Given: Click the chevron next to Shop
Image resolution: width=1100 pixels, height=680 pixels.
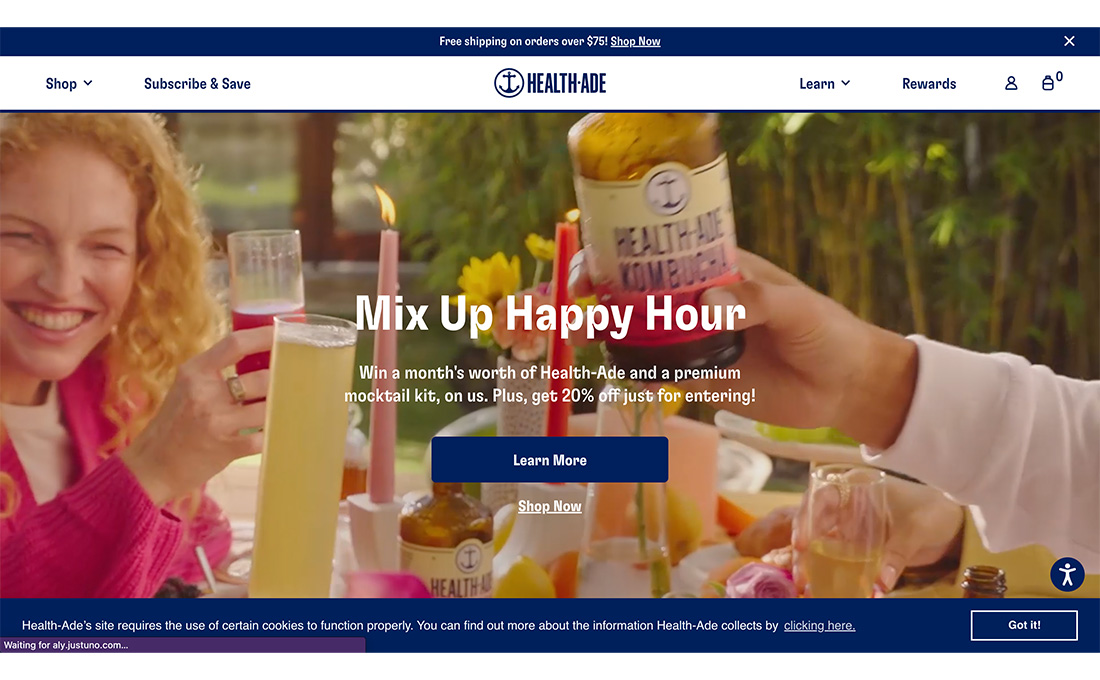Looking at the screenshot, I should (88, 83).
